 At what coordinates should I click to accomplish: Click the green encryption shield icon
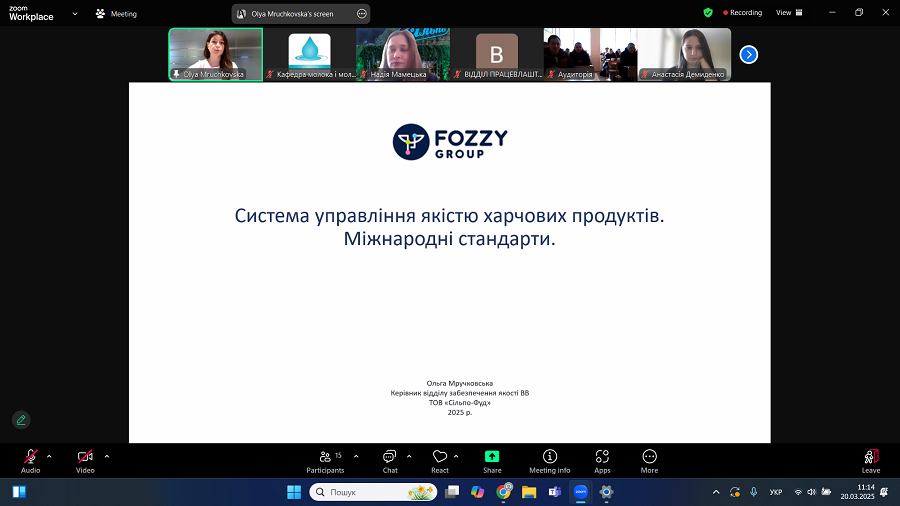(x=708, y=13)
